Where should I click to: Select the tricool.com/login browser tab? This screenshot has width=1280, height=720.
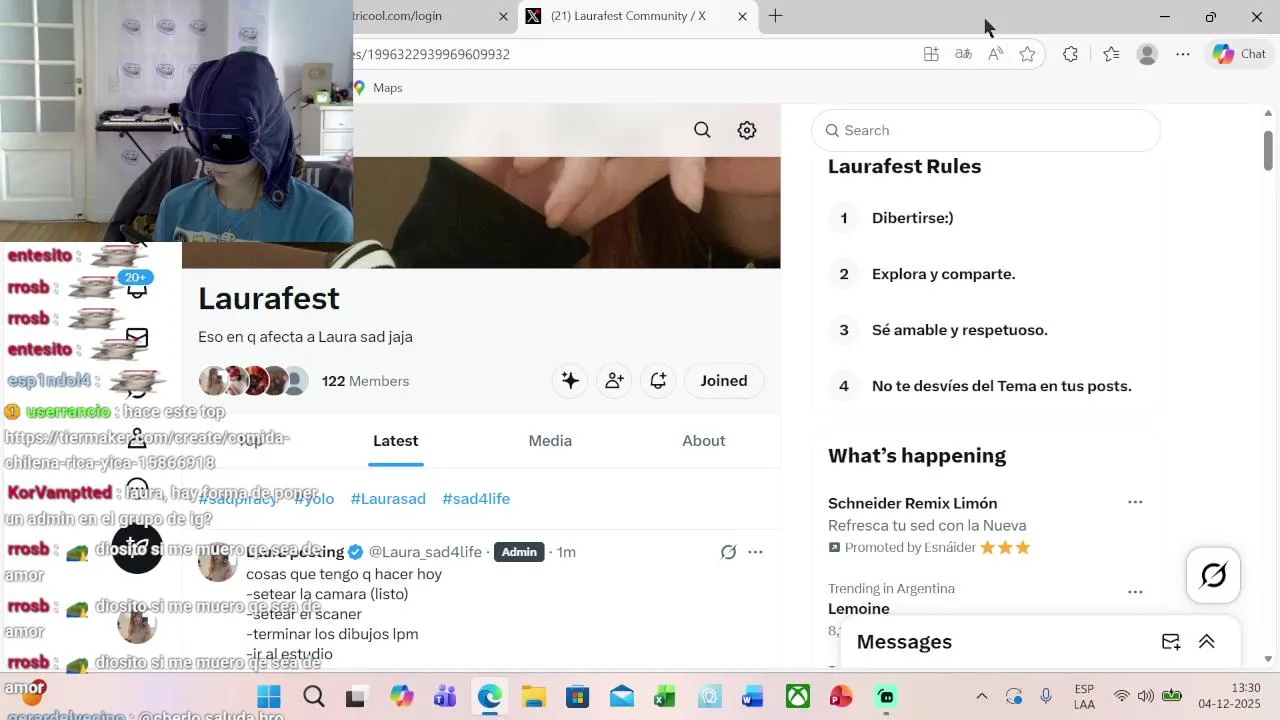tap(397, 16)
